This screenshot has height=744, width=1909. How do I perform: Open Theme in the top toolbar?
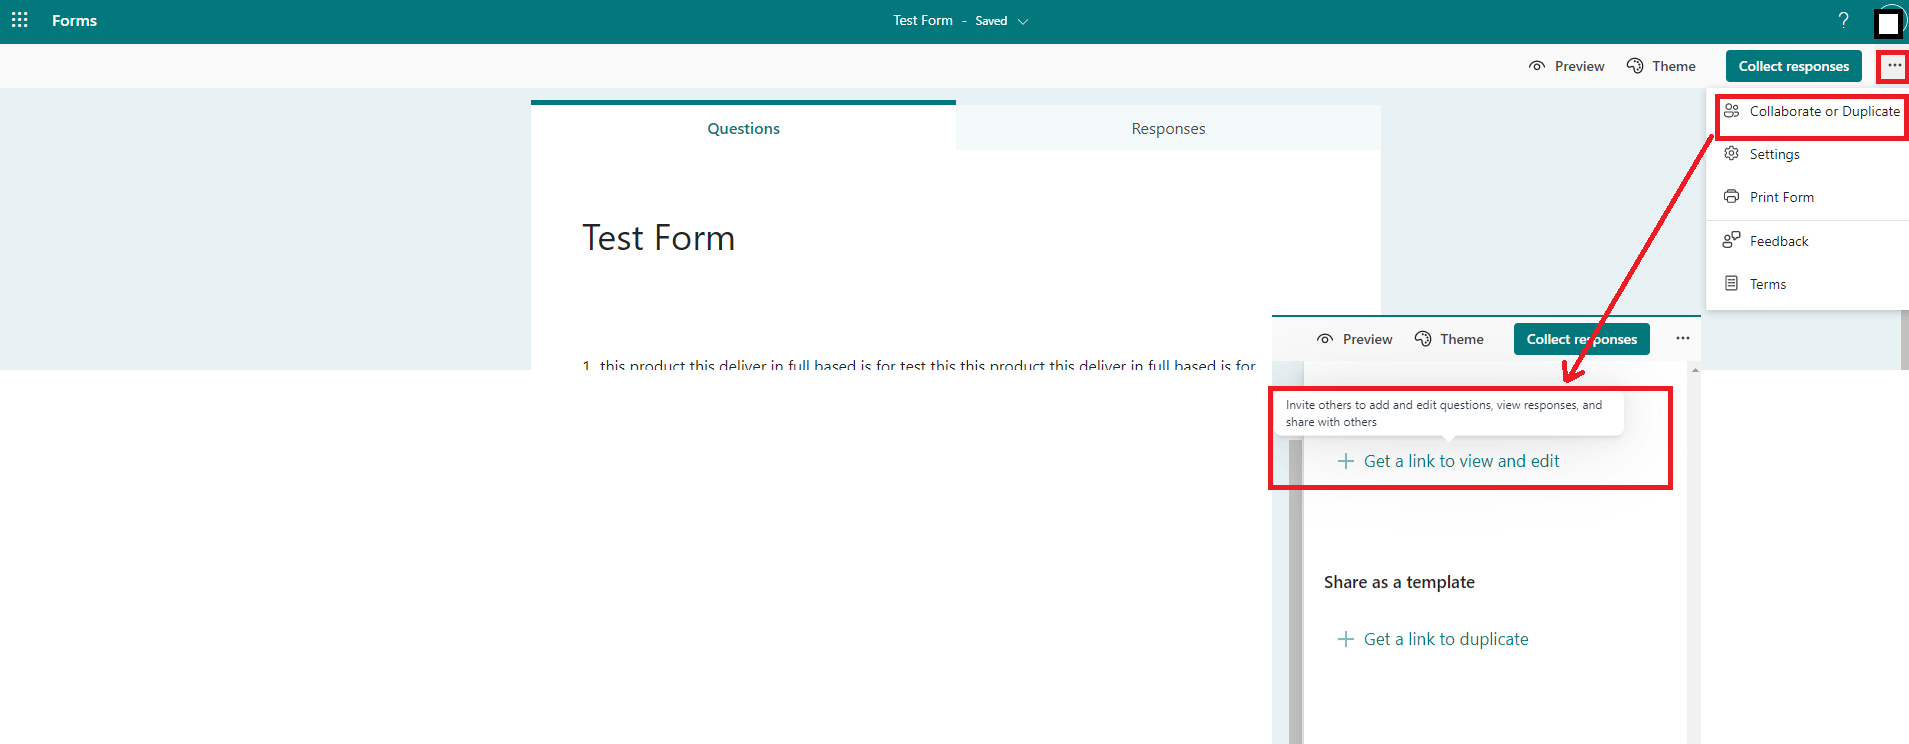click(x=1661, y=66)
